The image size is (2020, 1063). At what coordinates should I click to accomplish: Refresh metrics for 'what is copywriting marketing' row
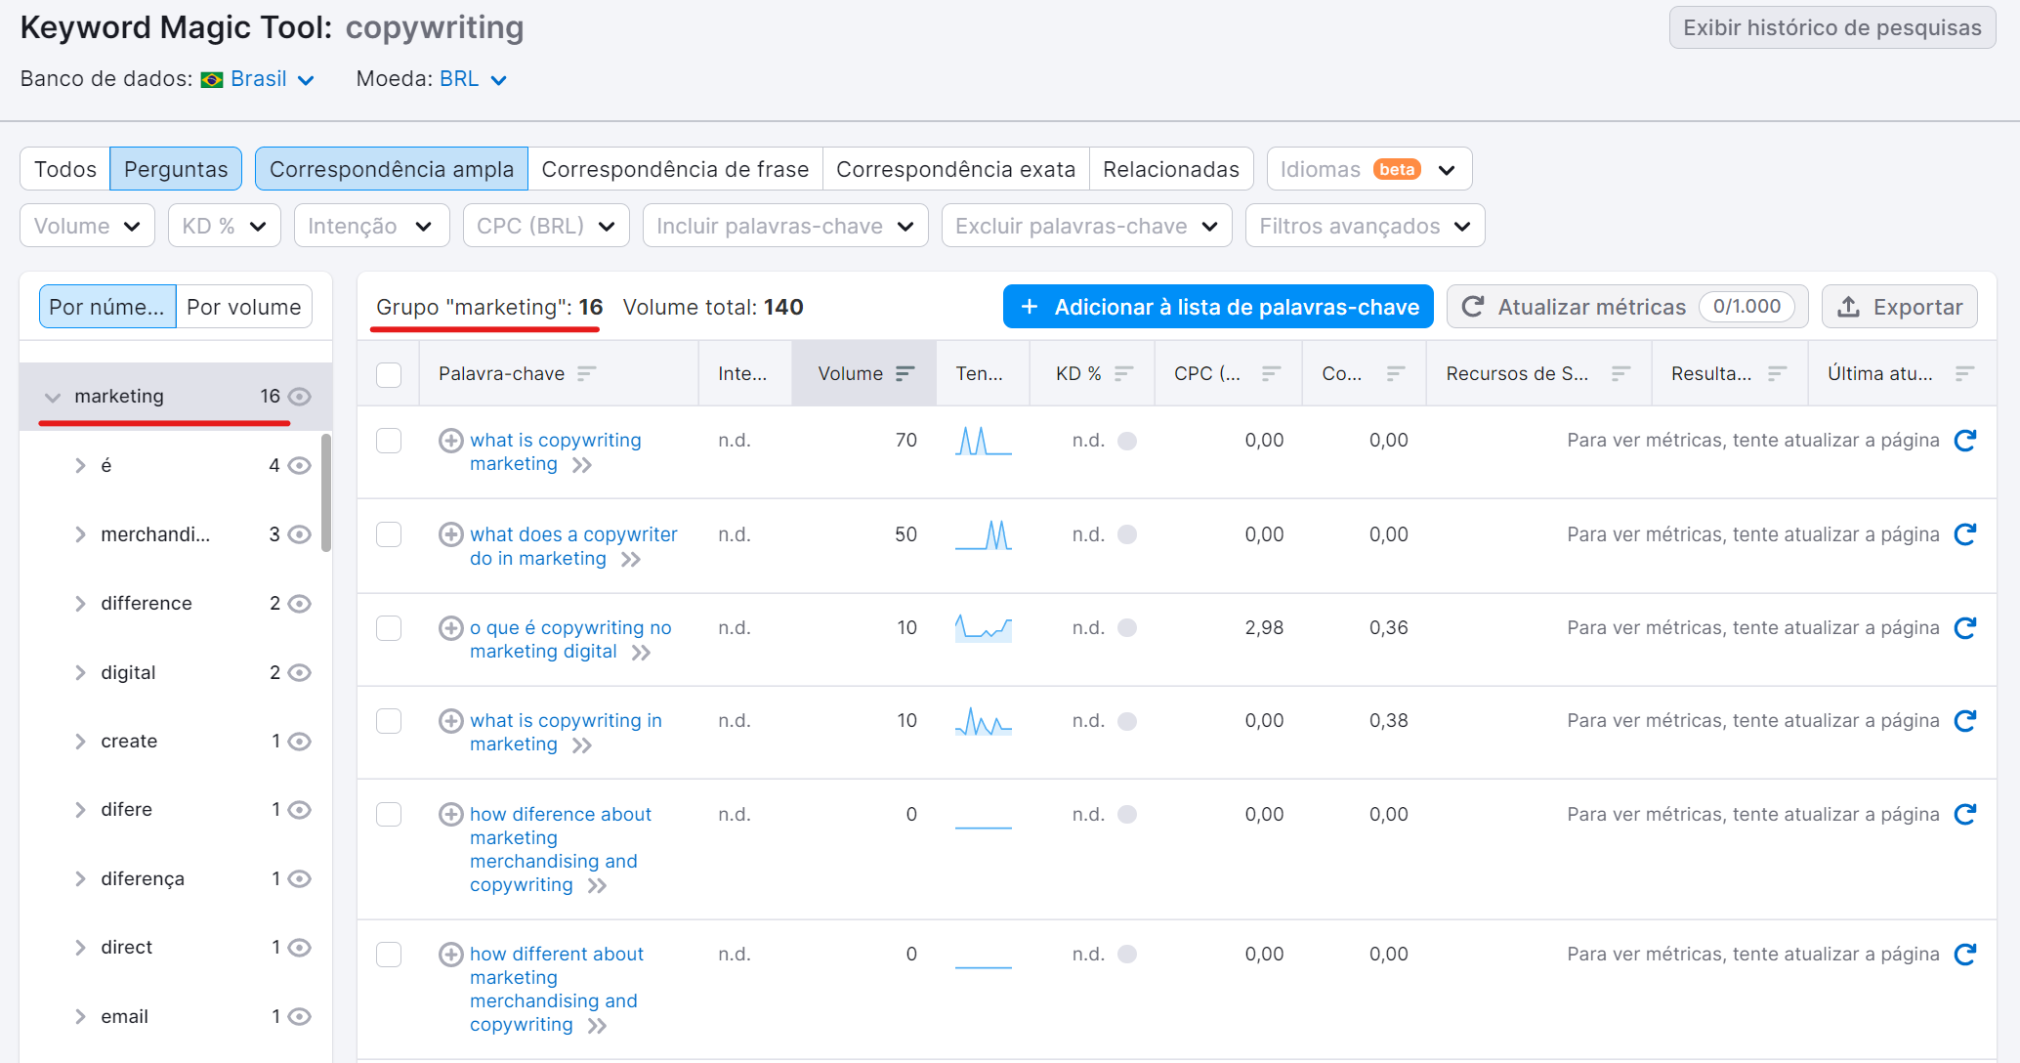point(1965,440)
